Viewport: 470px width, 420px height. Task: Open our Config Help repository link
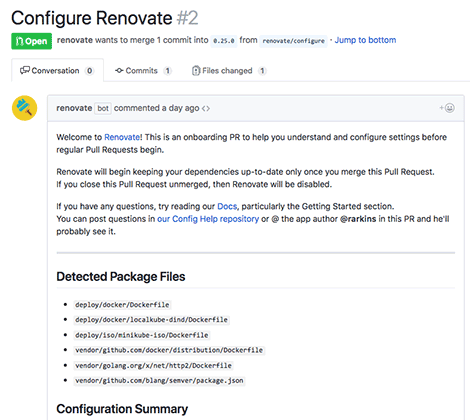208,219
